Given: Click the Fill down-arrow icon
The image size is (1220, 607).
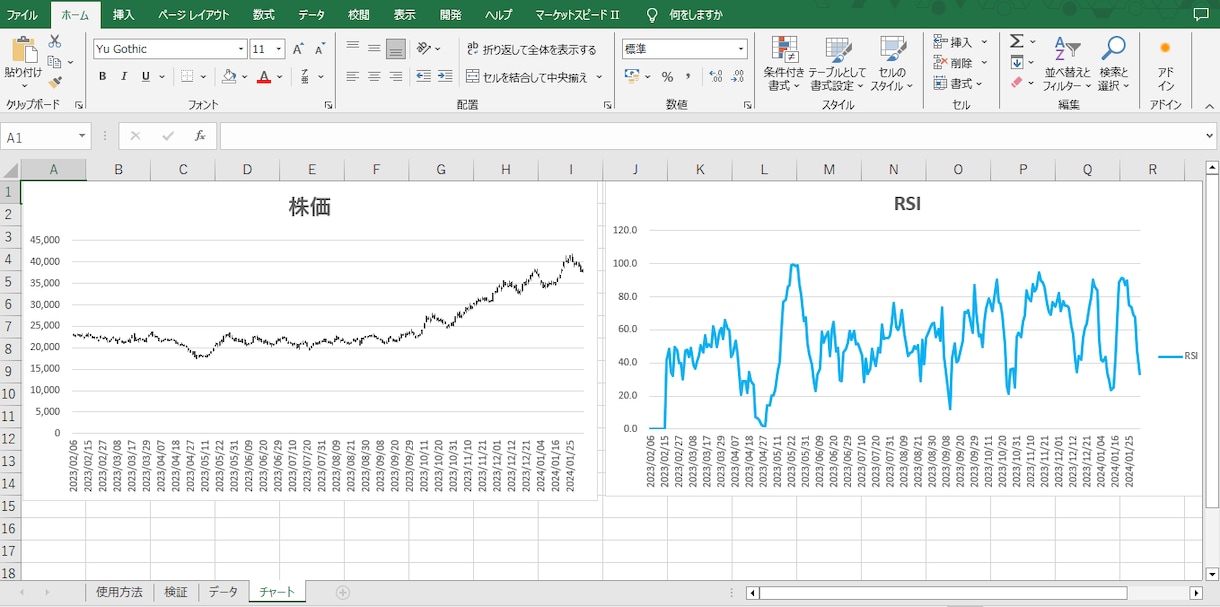Looking at the screenshot, I should (1016, 62).
